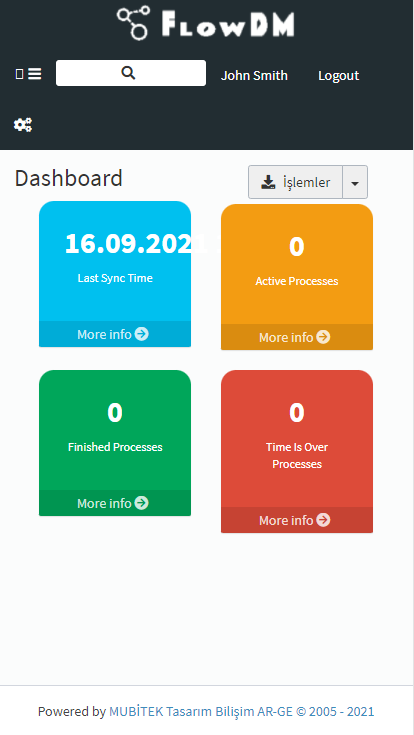Click arrow icon on Active Processes card
414x735 pixels.
[x=323, y=337]
